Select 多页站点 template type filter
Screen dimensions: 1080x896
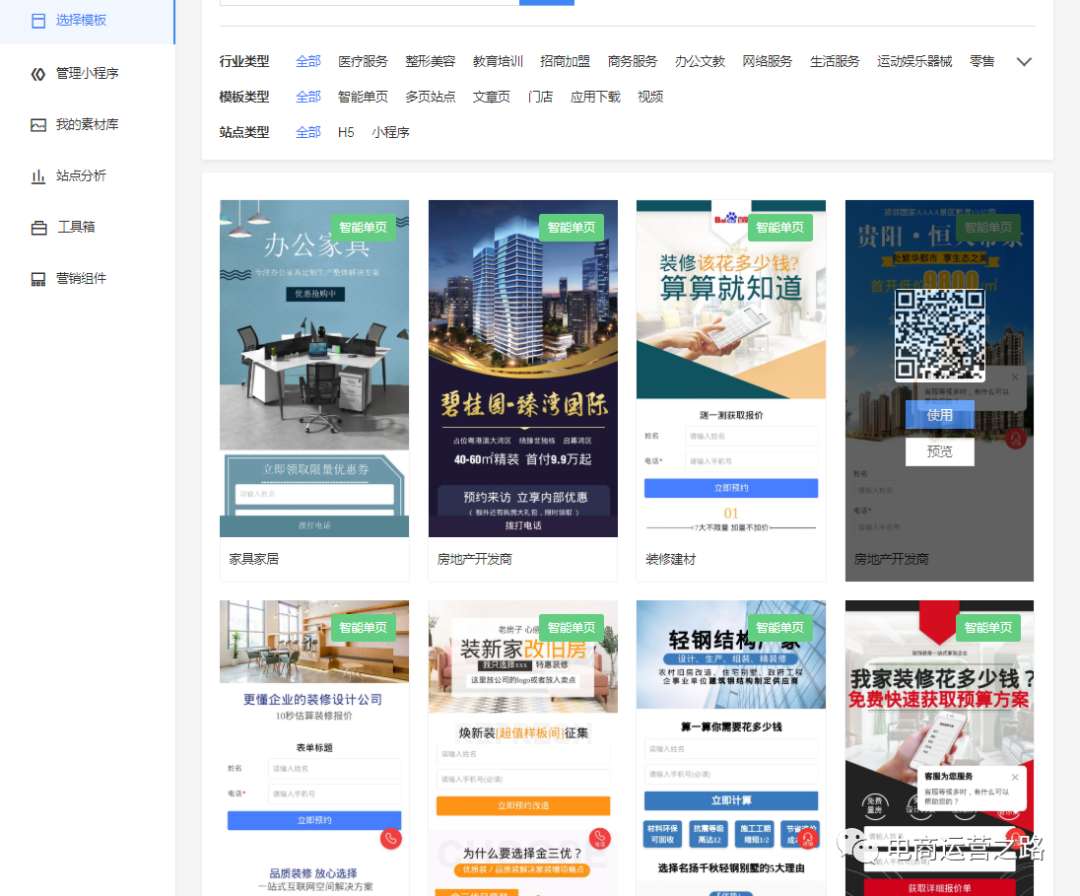(x=430, y=97)
